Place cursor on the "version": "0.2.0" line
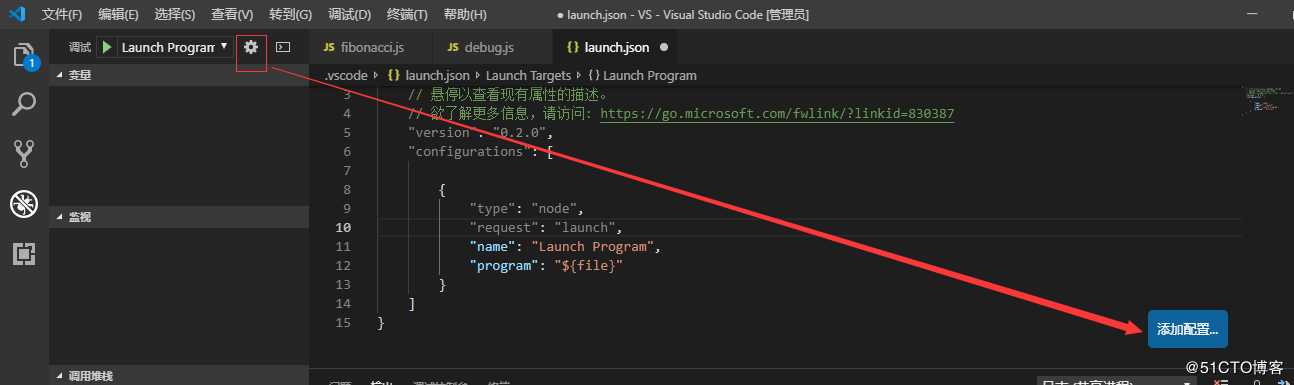 point(480,133)
